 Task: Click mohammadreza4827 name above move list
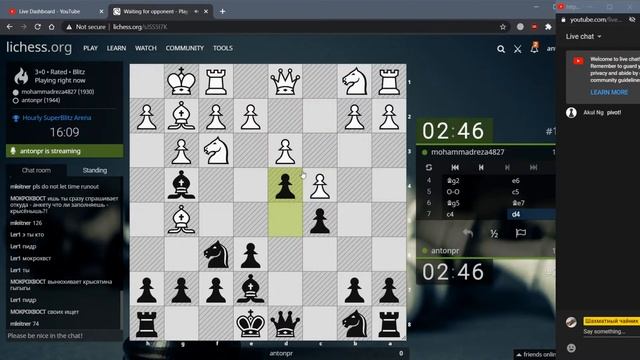click(x=468, y=152)
